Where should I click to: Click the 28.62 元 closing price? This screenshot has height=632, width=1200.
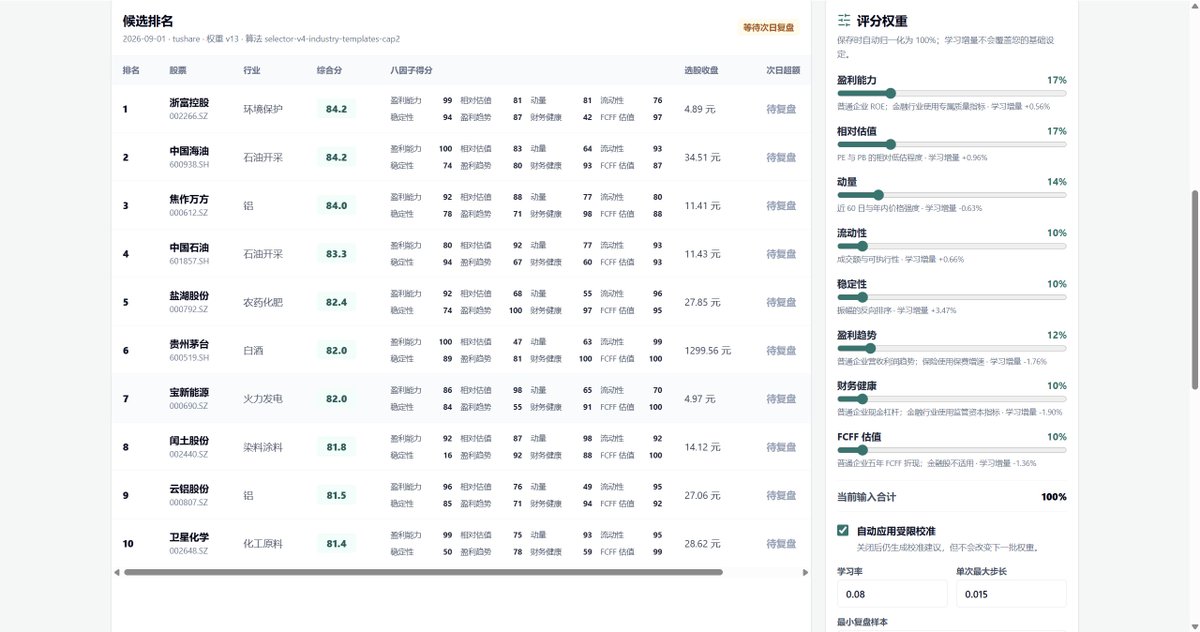[703, 544]
